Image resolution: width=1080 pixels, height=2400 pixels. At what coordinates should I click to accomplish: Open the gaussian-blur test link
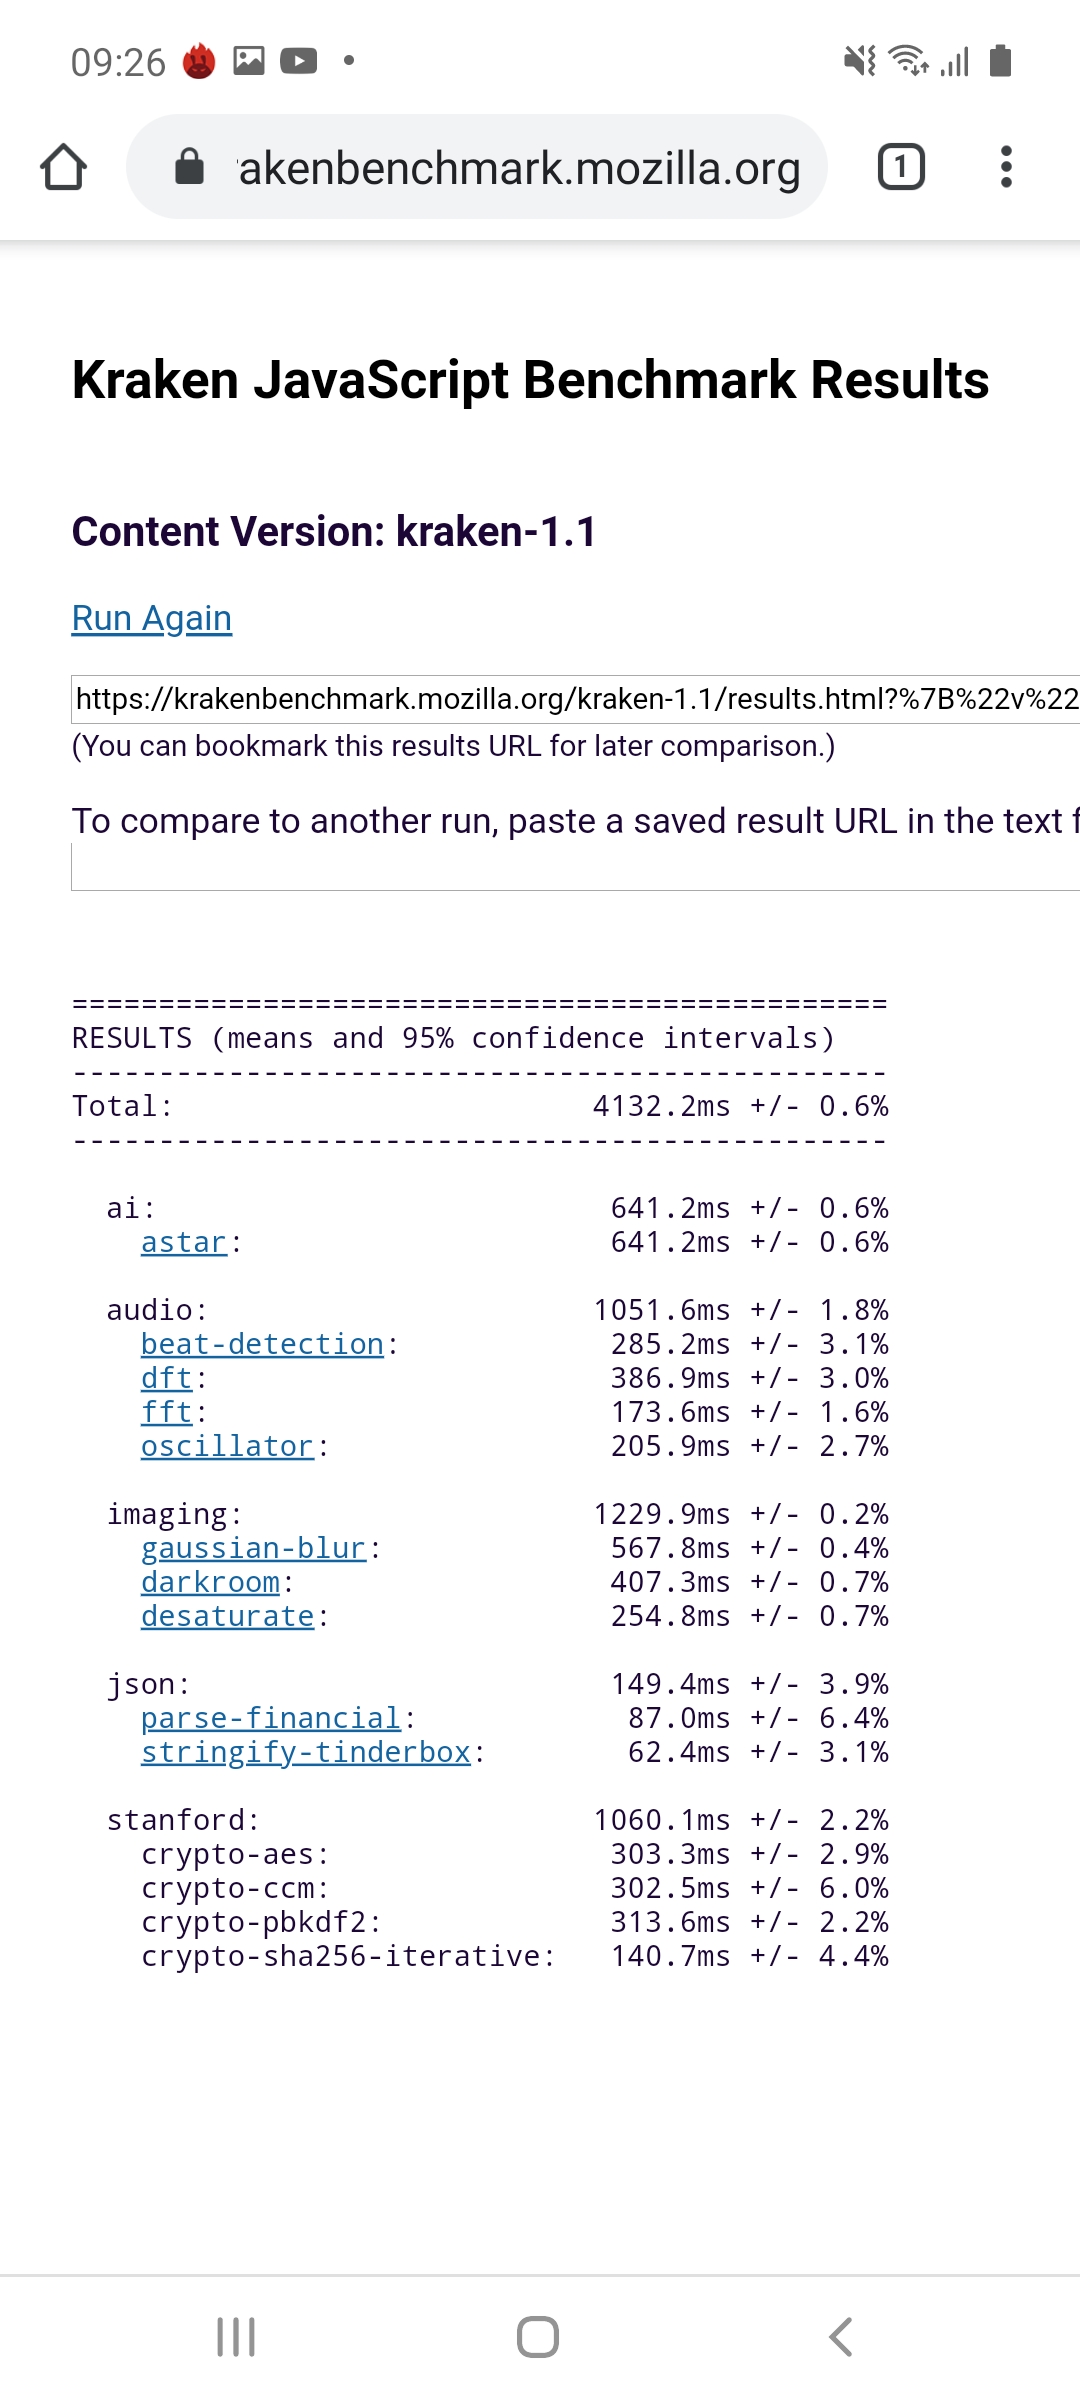click(x=253, y=1548)
